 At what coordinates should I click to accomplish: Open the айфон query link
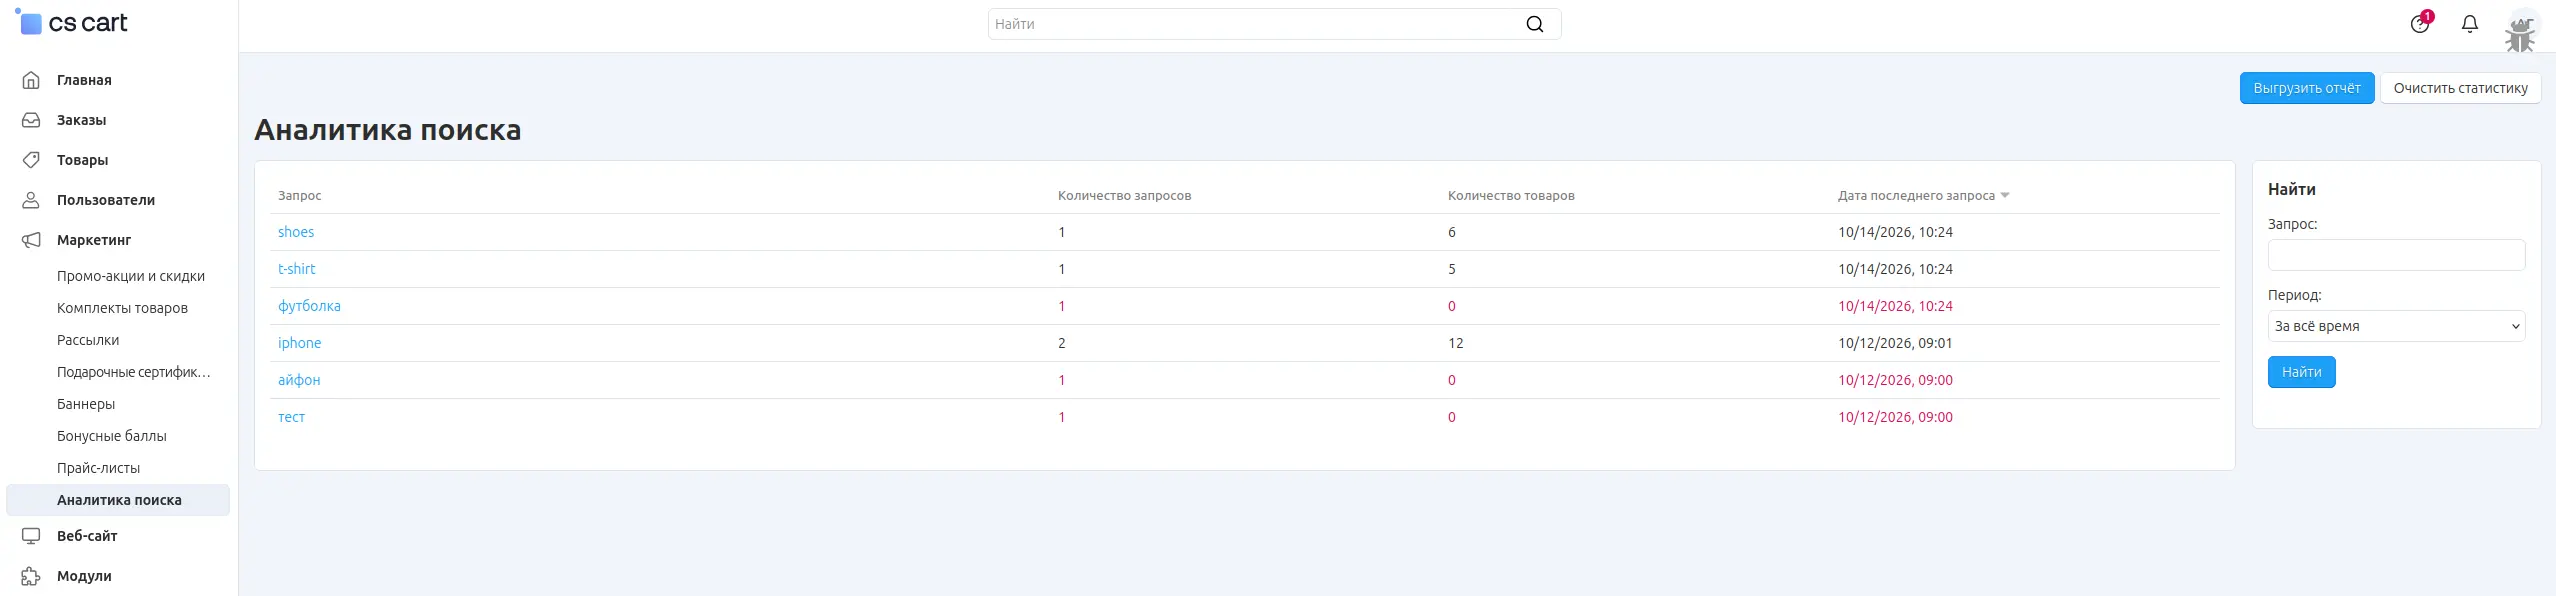click(x=299, y=380)
